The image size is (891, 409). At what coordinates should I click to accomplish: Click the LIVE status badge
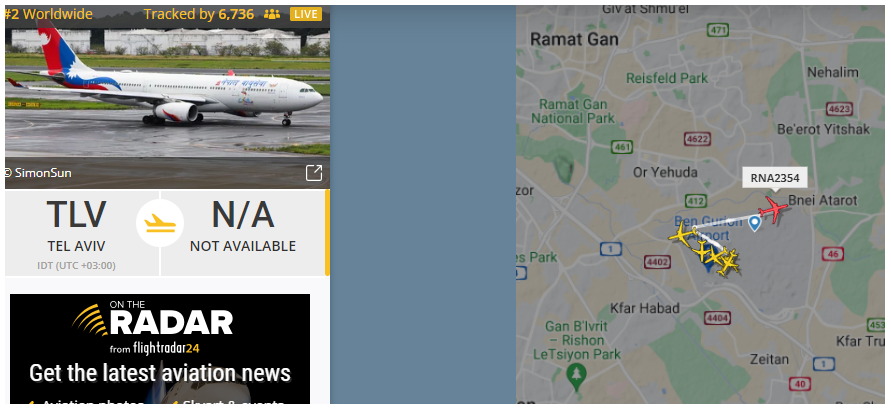(x=306, y=14)
